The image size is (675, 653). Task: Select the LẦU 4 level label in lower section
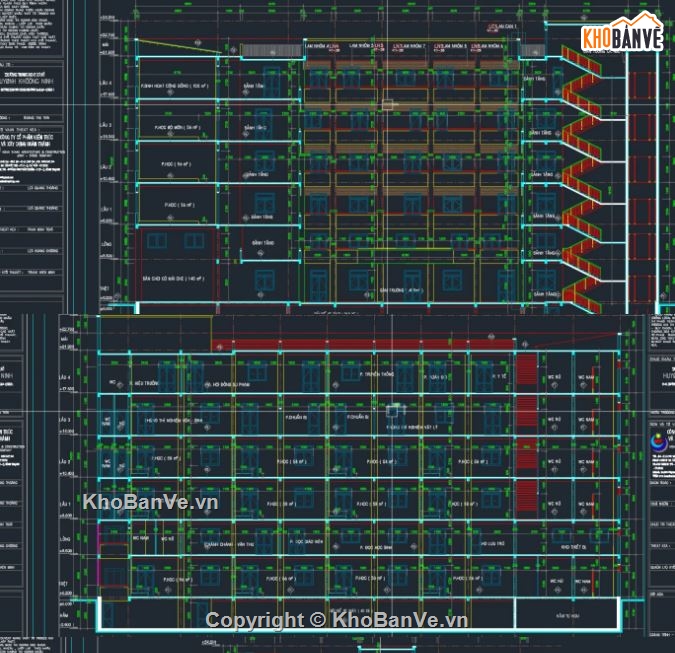coord(65,377)
